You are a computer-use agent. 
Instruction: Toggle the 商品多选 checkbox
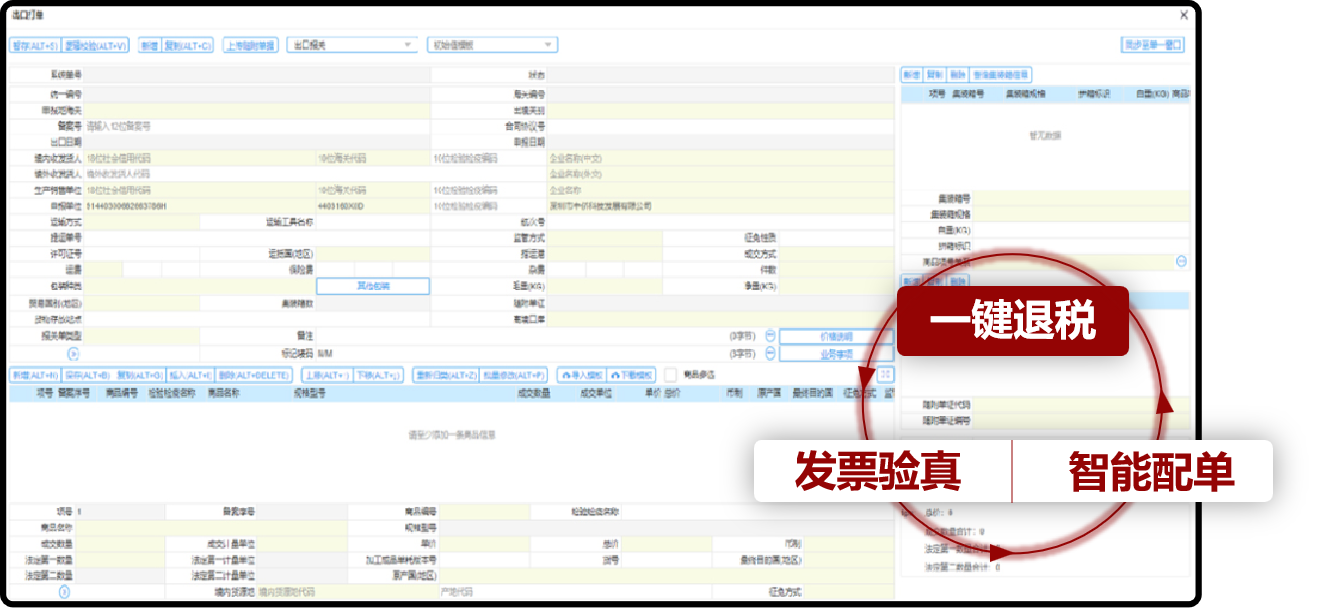tap(670, 374)
